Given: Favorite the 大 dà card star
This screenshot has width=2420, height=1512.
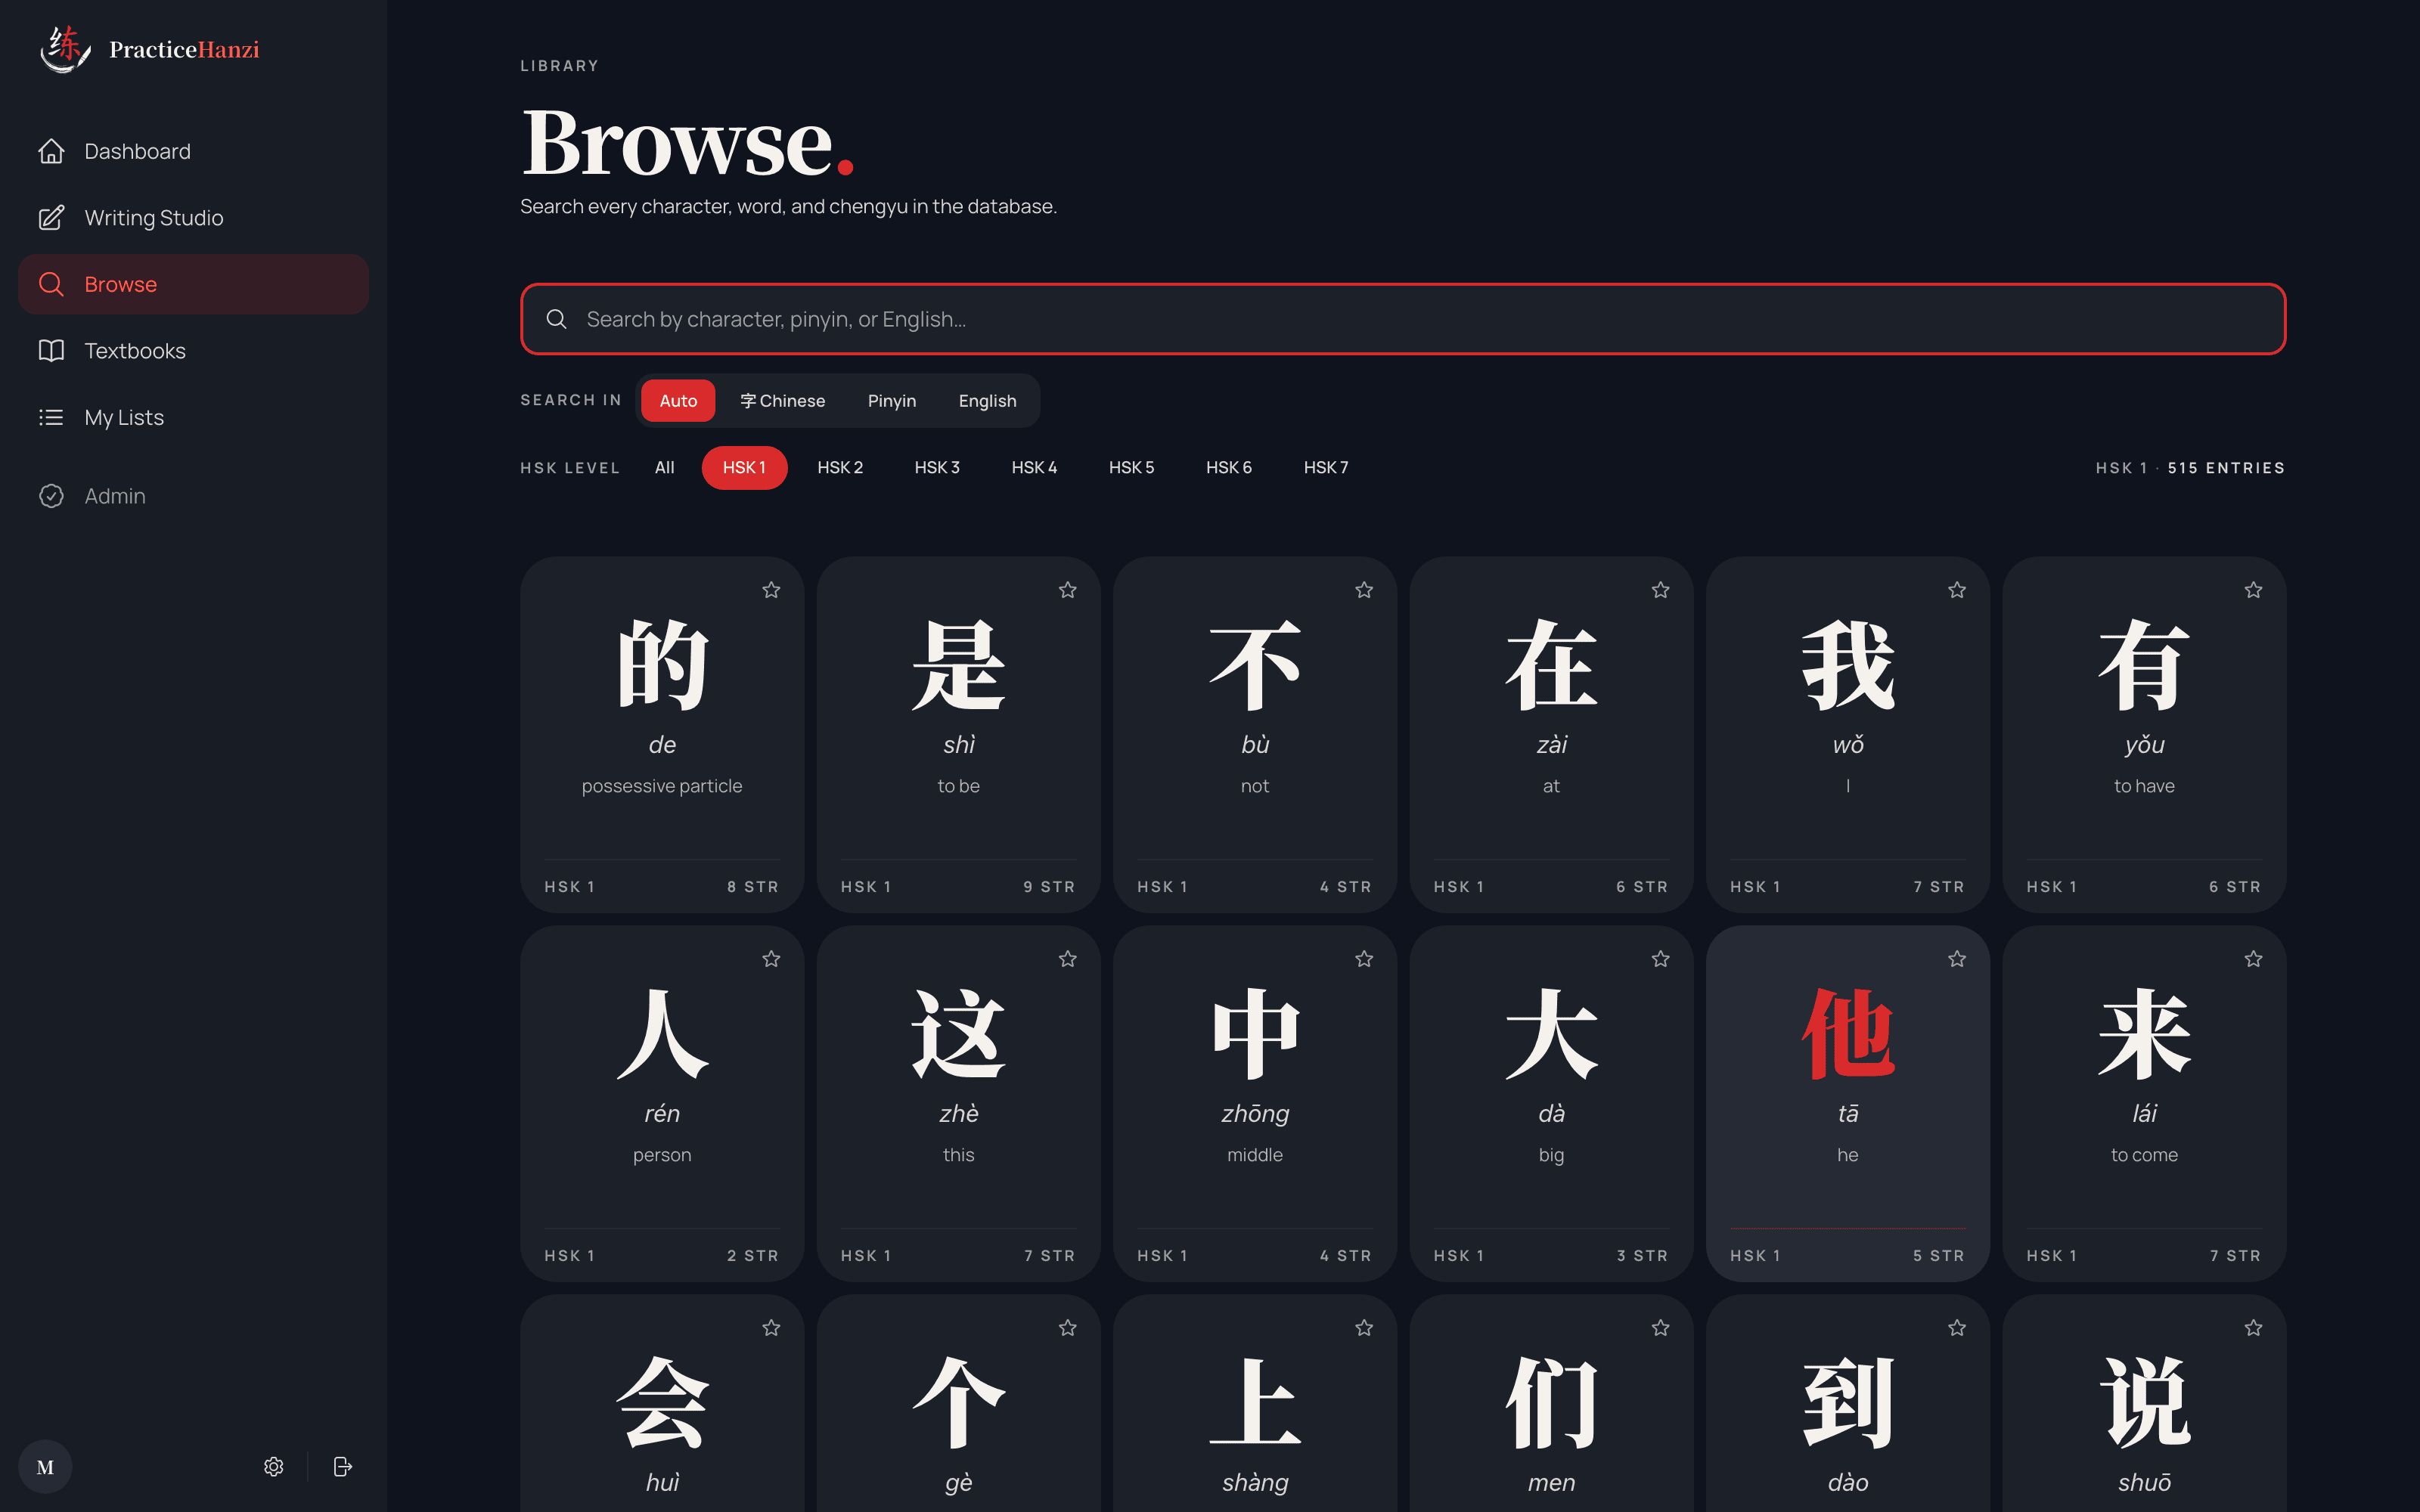Looking at the screenshot, I should click(1661, 959).
